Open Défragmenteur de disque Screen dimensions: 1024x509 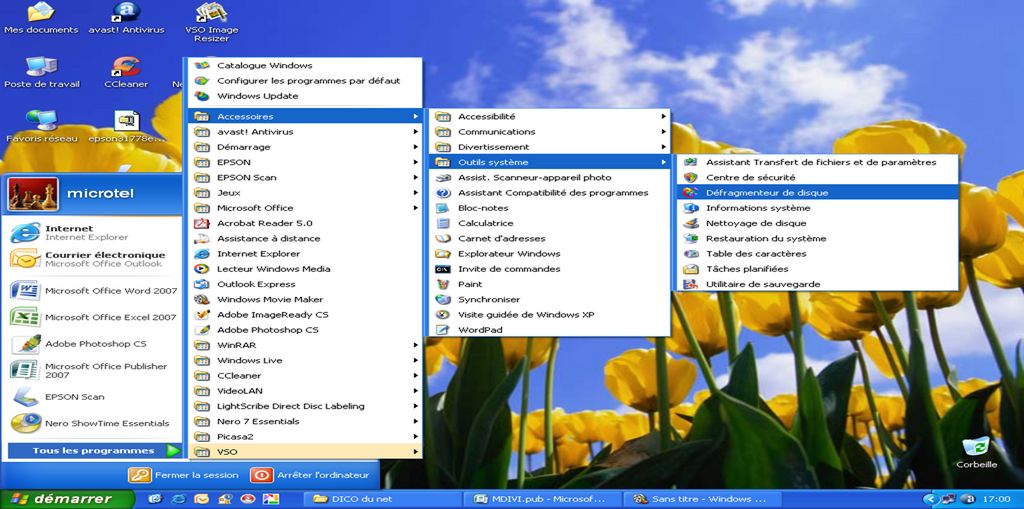coord(816,193)
